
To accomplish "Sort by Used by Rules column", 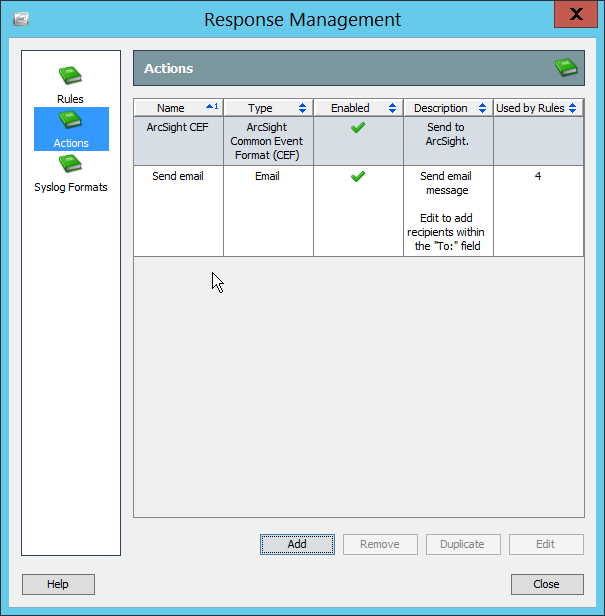I will [x=537, y=108].
